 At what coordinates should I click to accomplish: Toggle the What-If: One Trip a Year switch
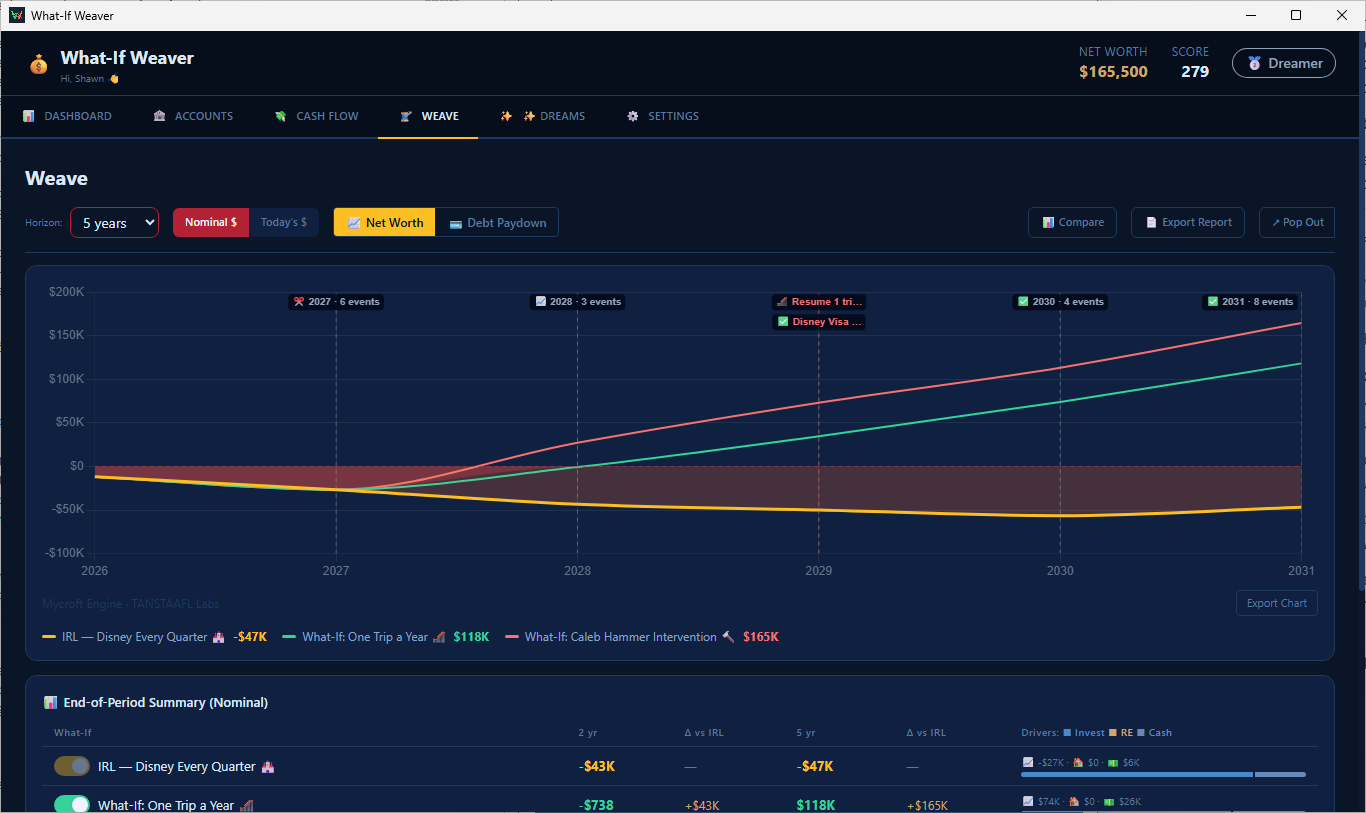click(x=72, y=805)
